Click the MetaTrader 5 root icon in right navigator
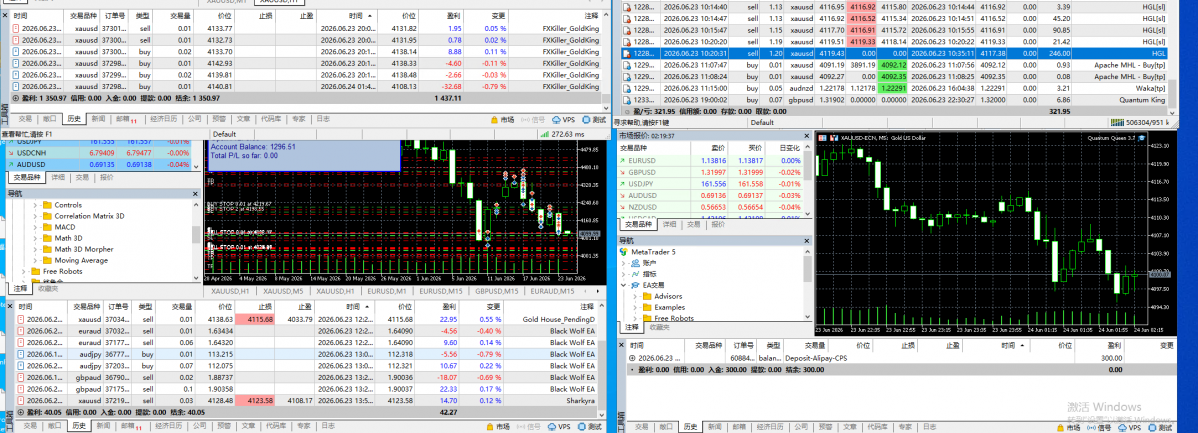The width and height of the screenshot is (1198, 433). coord(624,251)
